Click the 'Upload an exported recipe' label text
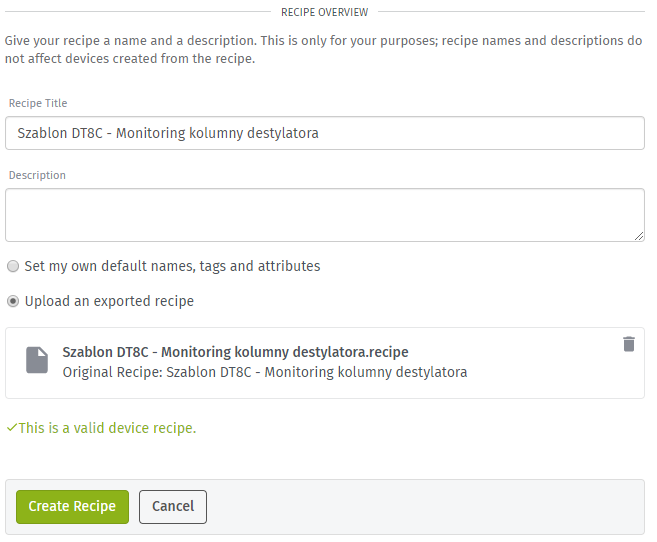The image size is (657, 542). [109, 302]
